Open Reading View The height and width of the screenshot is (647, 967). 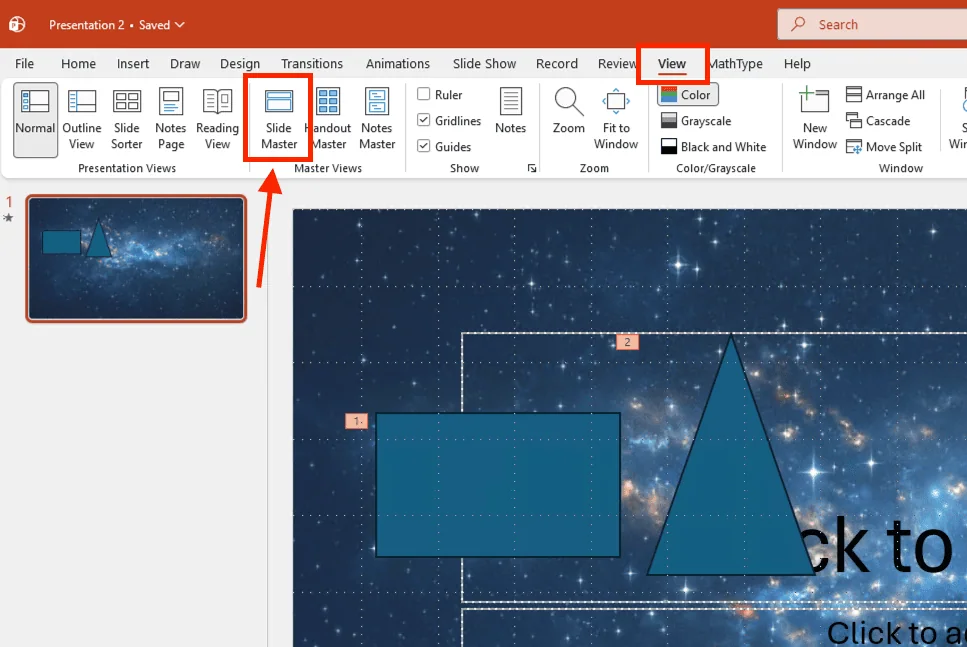217,120
